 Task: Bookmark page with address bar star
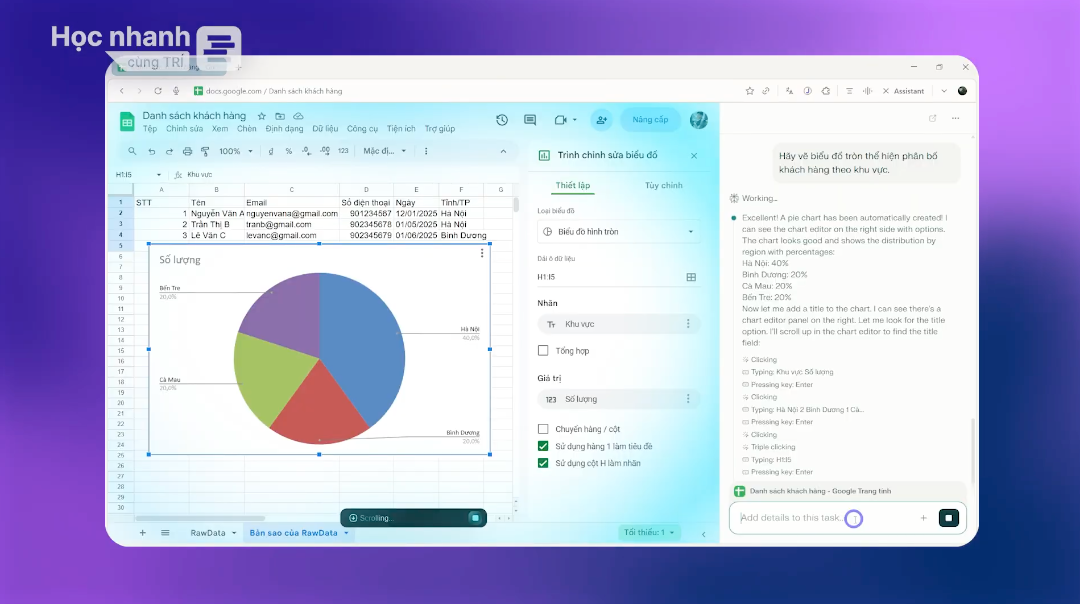[749, 91]
